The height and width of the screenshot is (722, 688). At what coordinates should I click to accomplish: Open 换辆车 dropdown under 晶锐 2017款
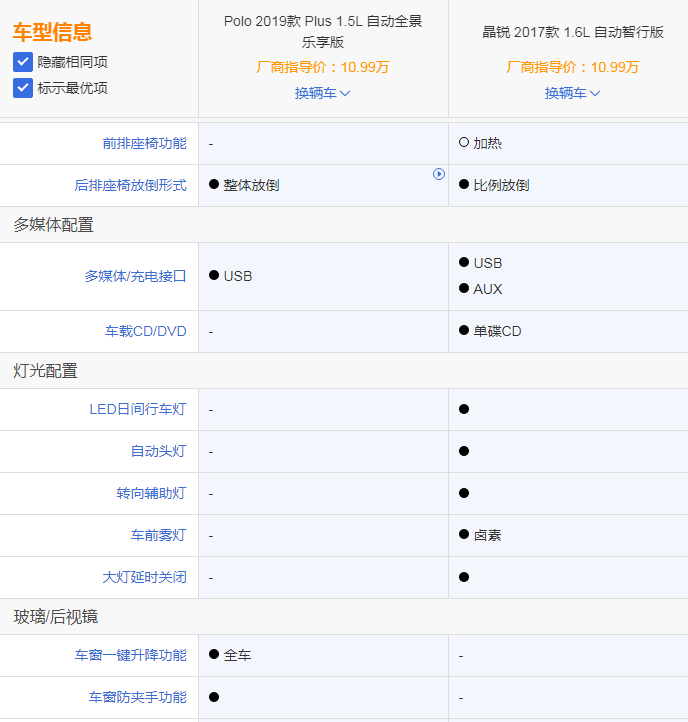572,93
